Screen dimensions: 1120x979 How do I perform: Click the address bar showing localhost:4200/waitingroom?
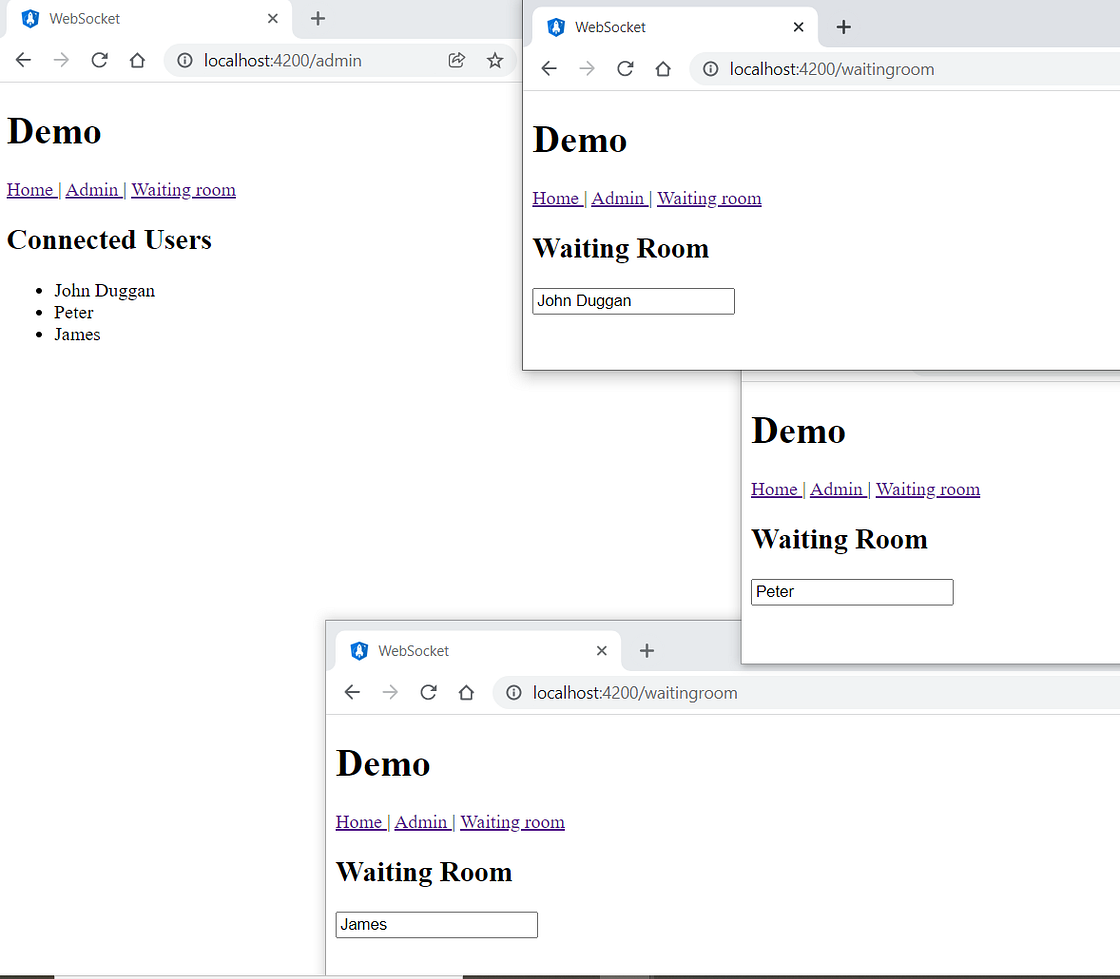point(851,69)
